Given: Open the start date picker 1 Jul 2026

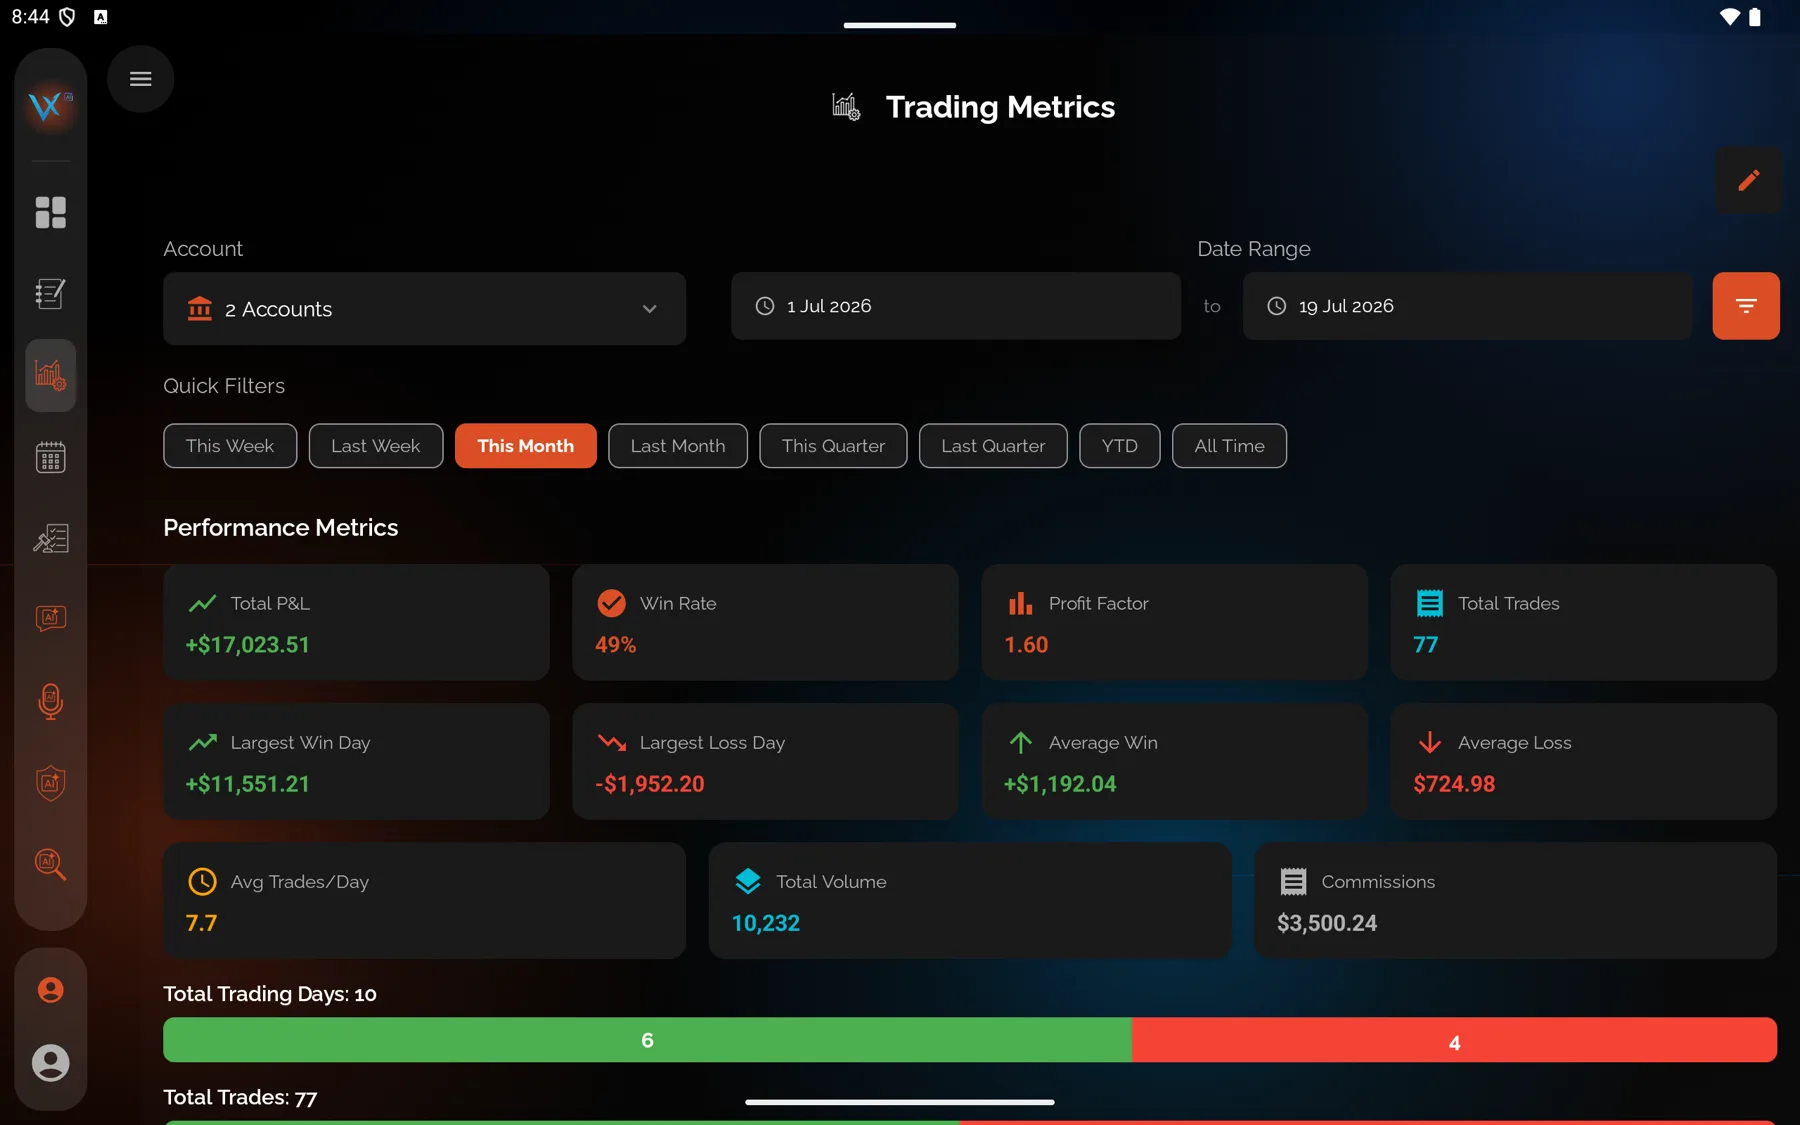Looking at the screenshot, I should (x=955, y=306).
